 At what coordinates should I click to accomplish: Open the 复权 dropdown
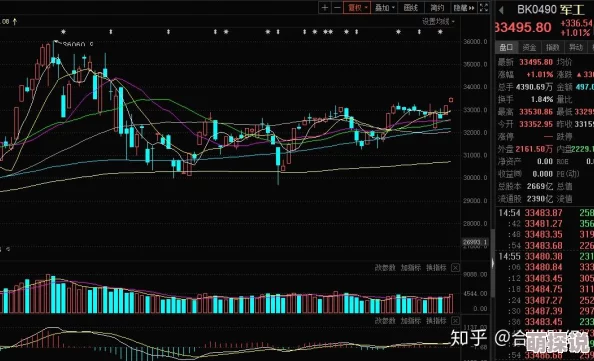pyautogui.click(x=357, y=8)
